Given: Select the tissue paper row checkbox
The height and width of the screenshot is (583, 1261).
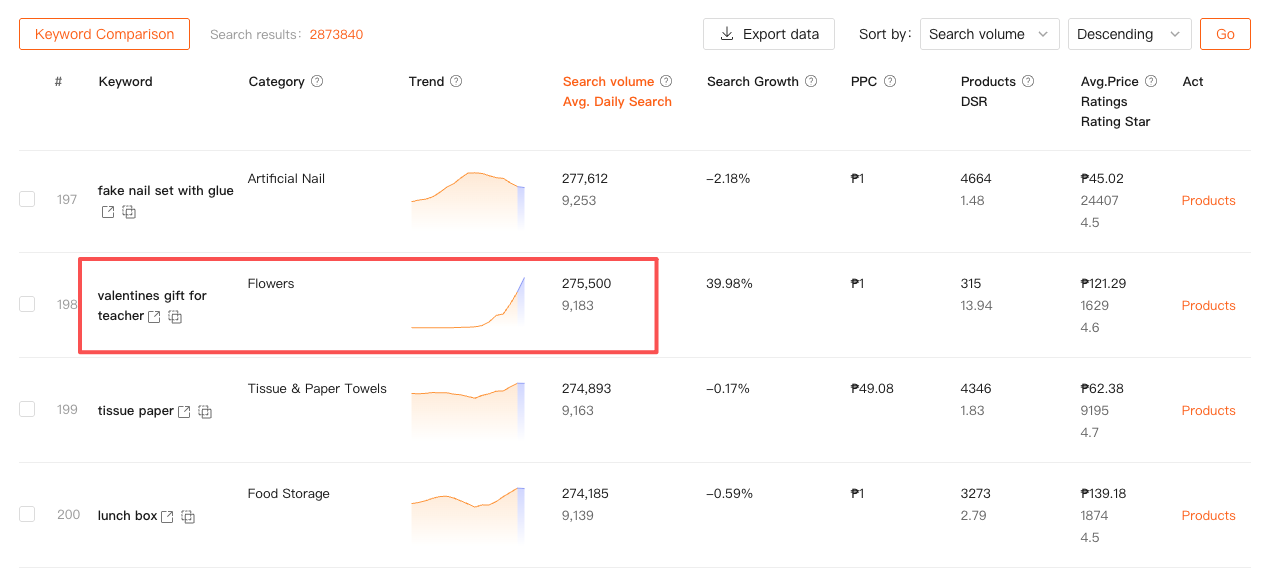Looking at the screenshot, I should [27, 409].
